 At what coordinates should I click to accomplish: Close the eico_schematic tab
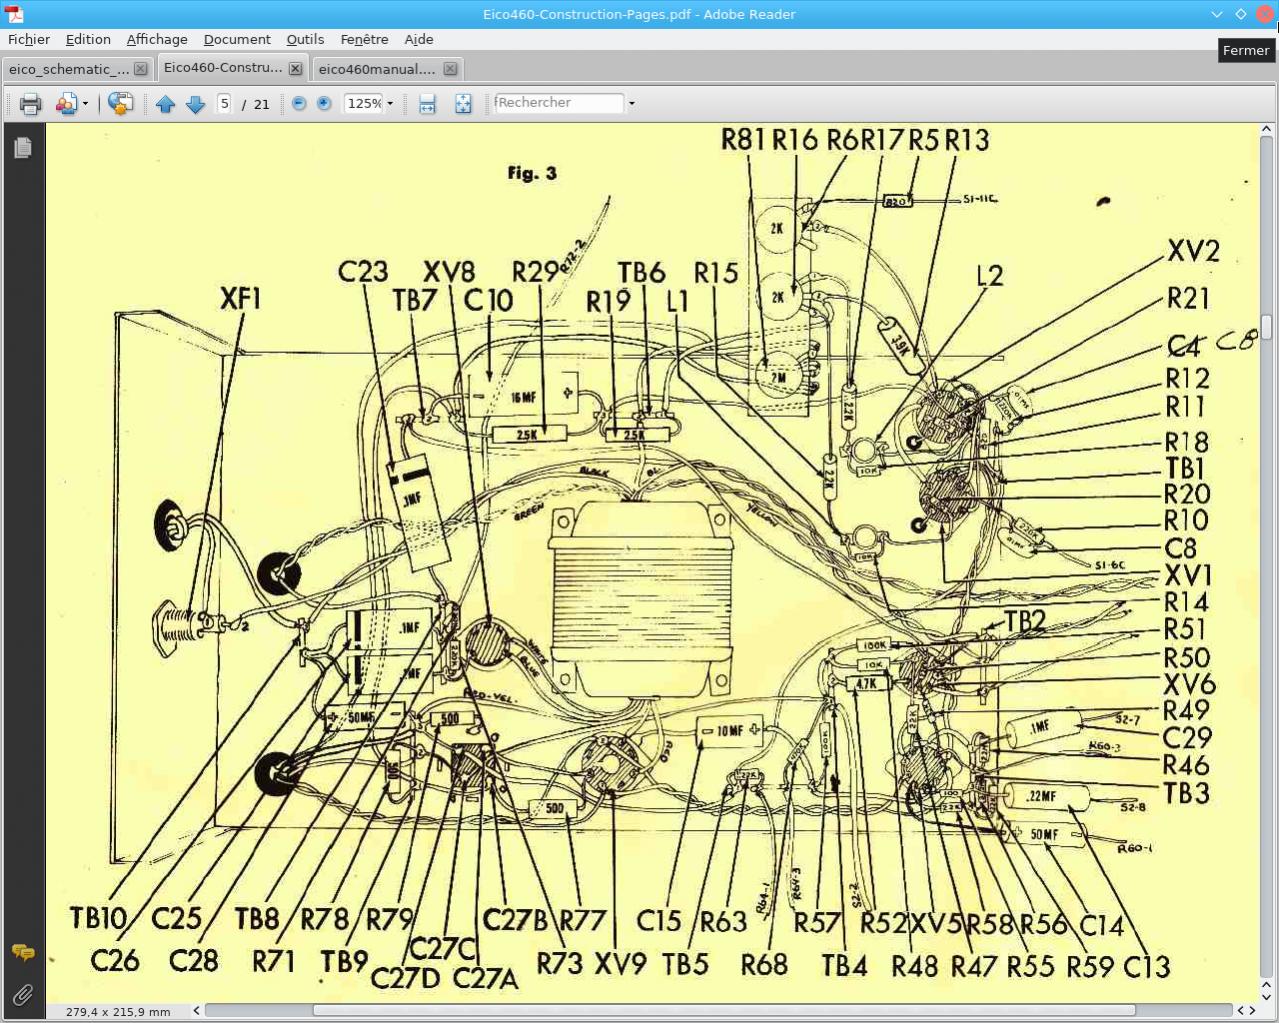pos(141,69)
